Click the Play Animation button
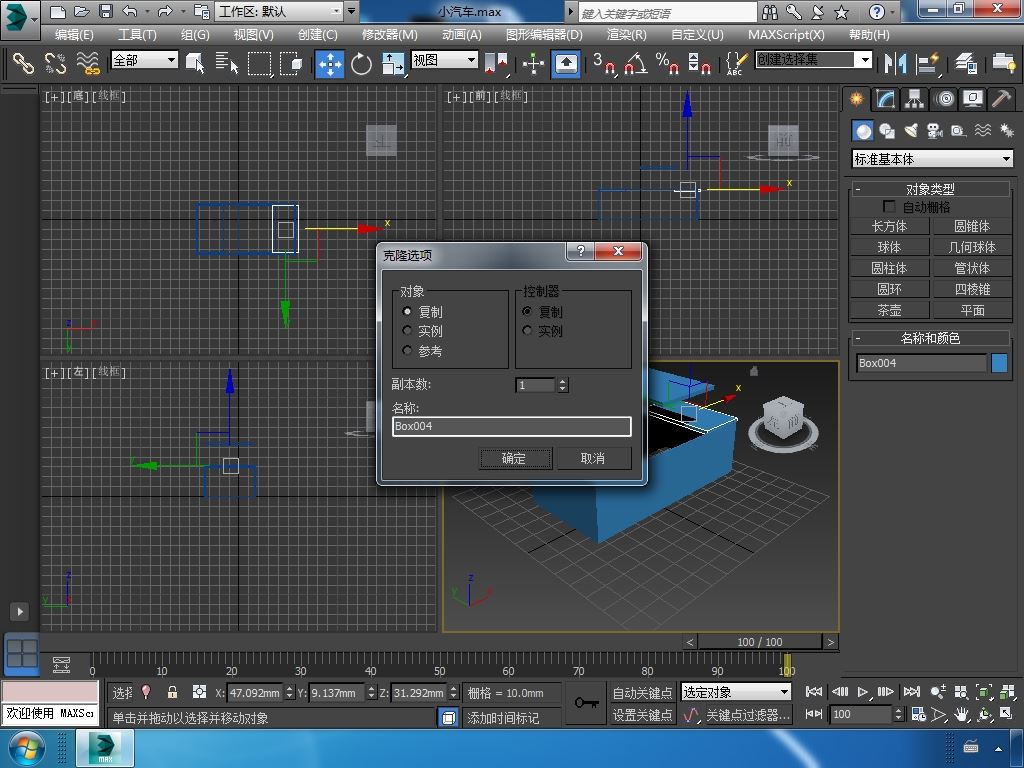This screenshot has width=1024, height=768. (x=863, y=692)
